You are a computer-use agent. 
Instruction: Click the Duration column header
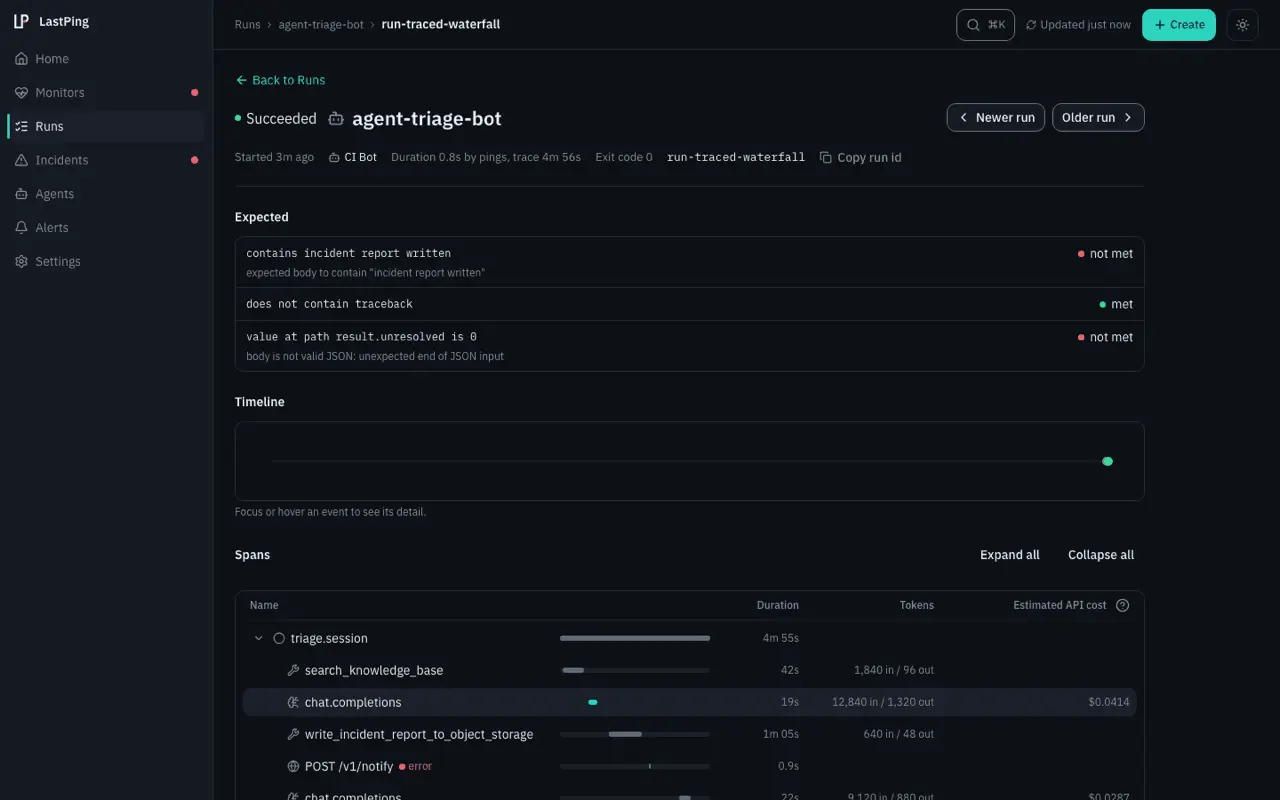pos(778,605)
